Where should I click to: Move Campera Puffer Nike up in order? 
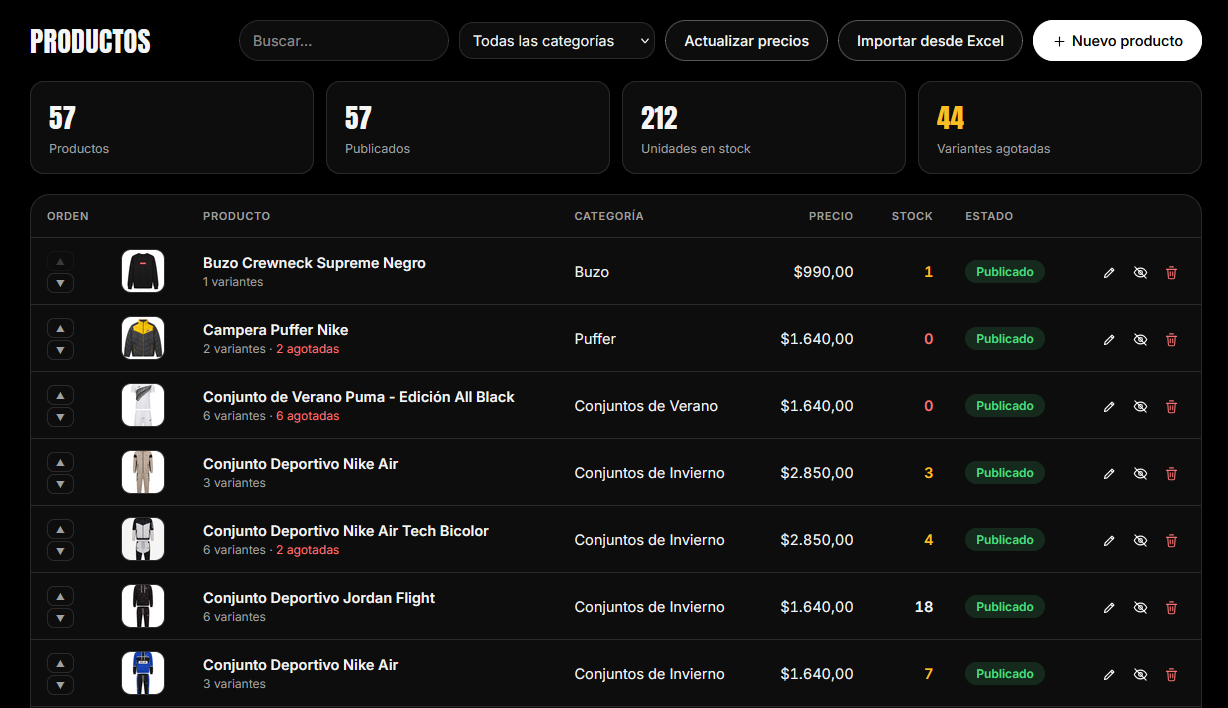coord(60,328)
